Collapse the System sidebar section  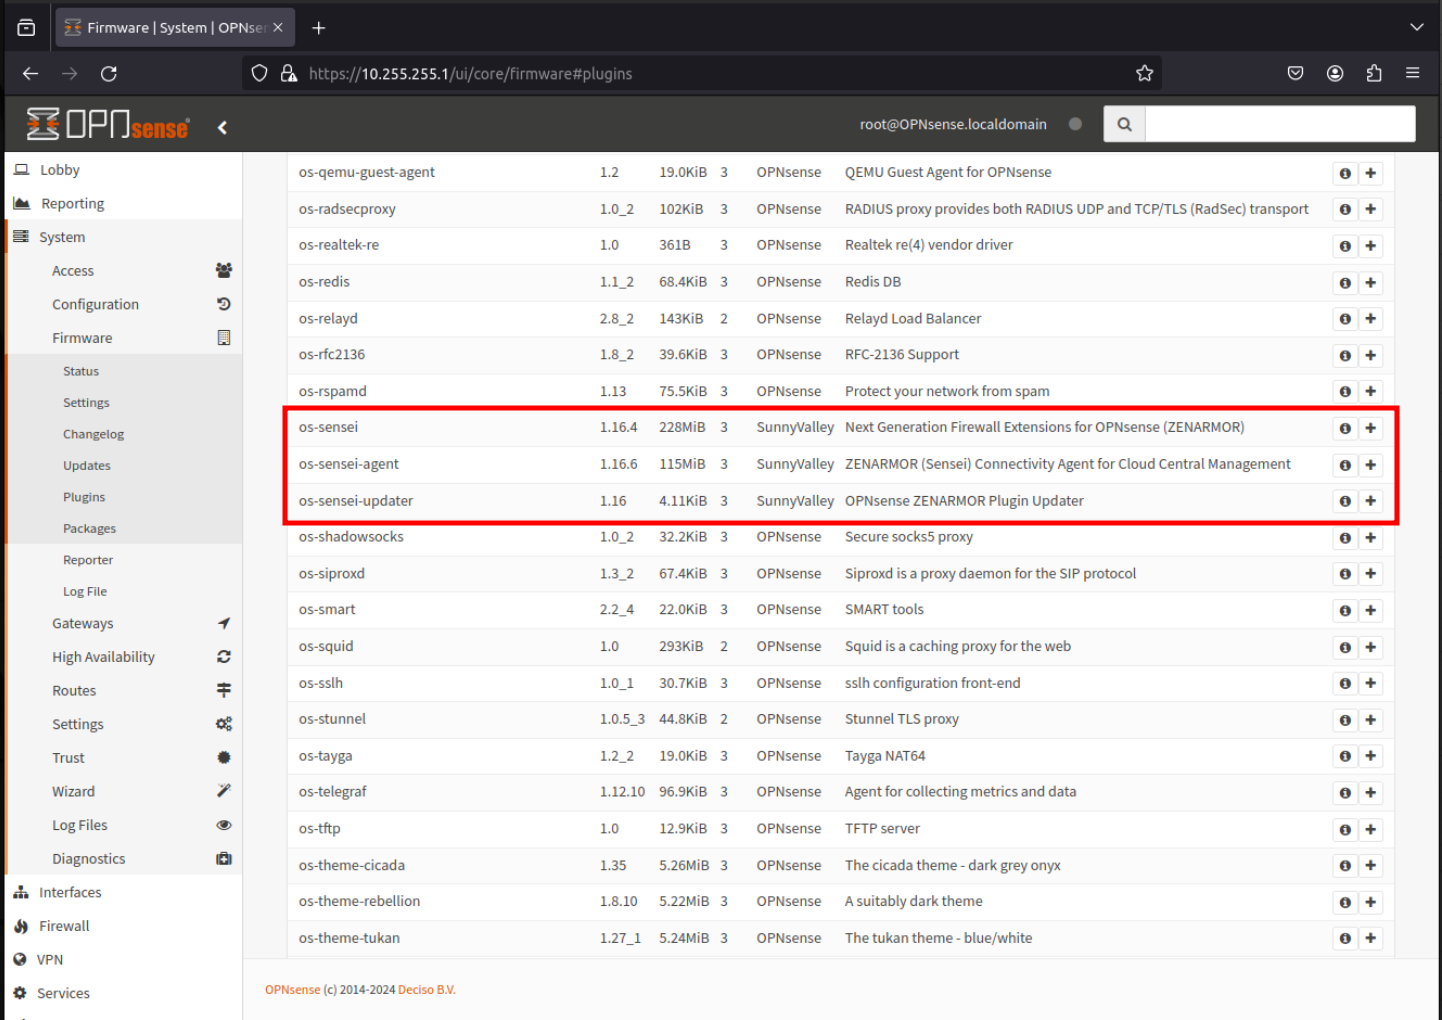tap(123, 237)
